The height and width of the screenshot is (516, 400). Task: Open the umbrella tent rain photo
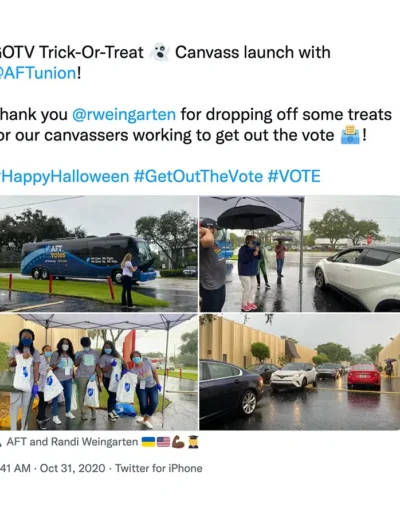click(x=300, y=254)
